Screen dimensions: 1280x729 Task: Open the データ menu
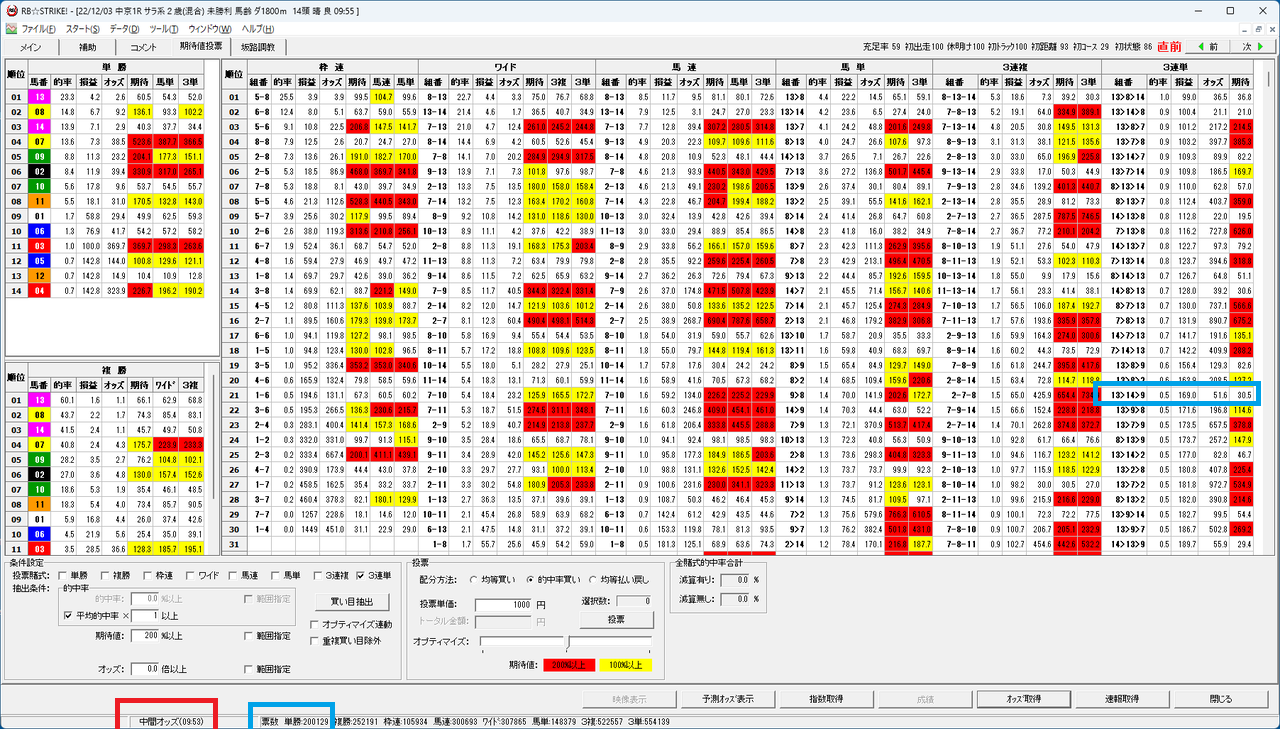pos(125,29)
